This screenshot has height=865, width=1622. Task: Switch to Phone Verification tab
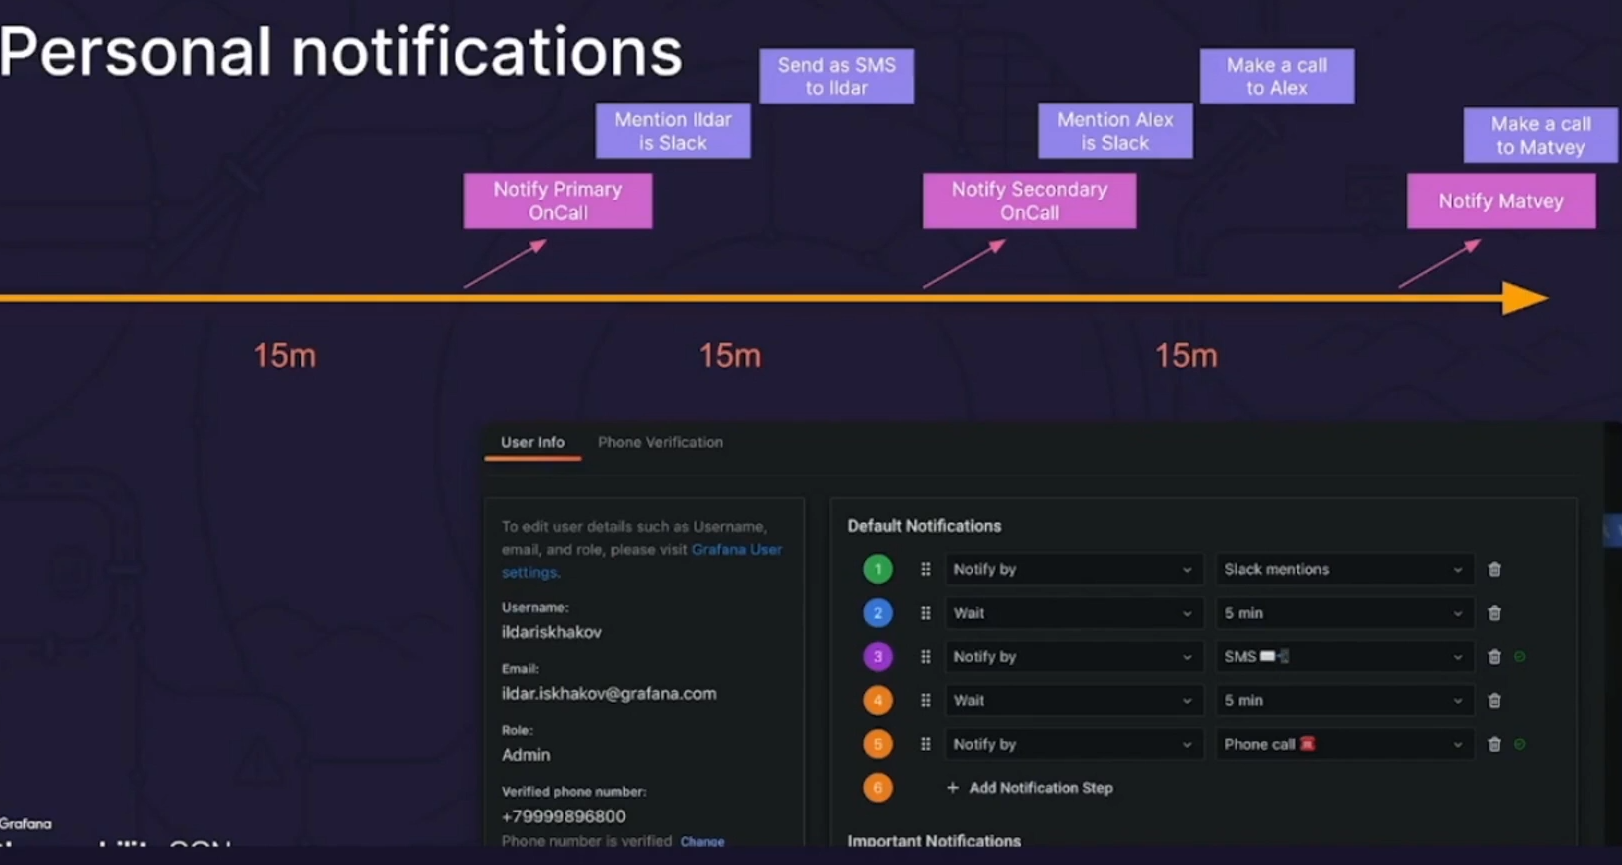(660, 442)
